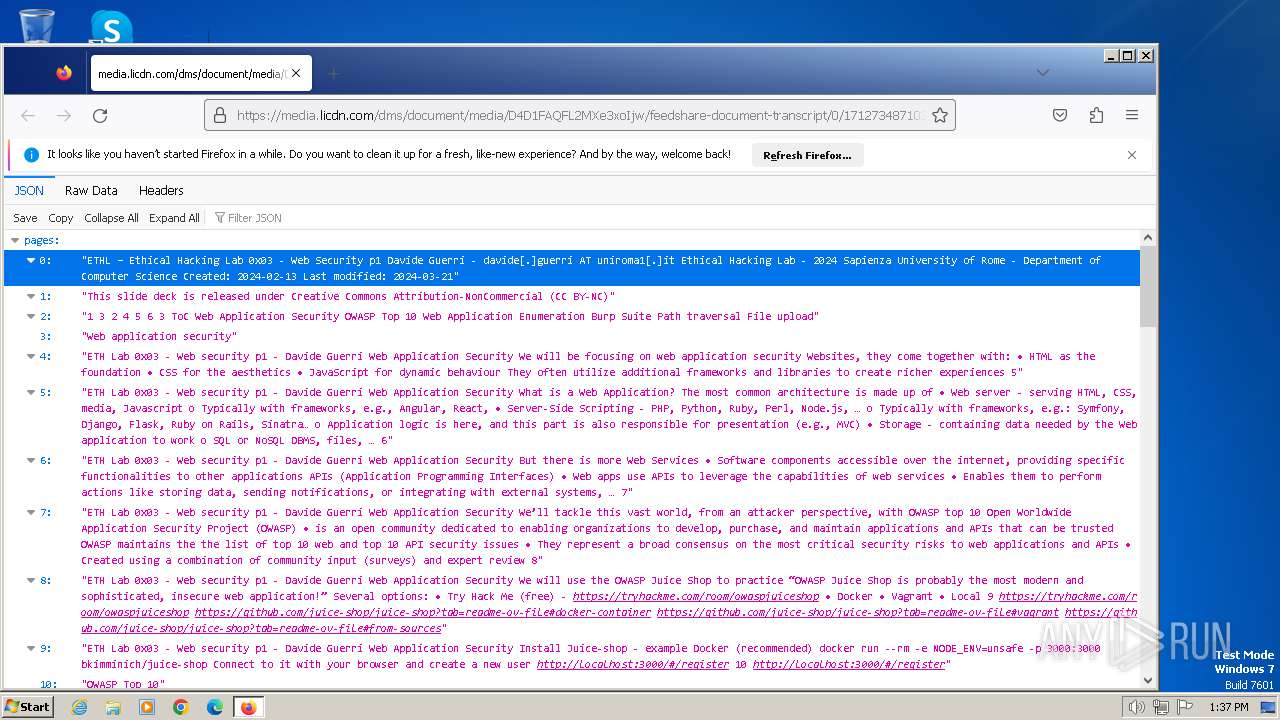
Task: Select the "OWASP Top 10" row 10 value
Action: click(x=123, y=685)
